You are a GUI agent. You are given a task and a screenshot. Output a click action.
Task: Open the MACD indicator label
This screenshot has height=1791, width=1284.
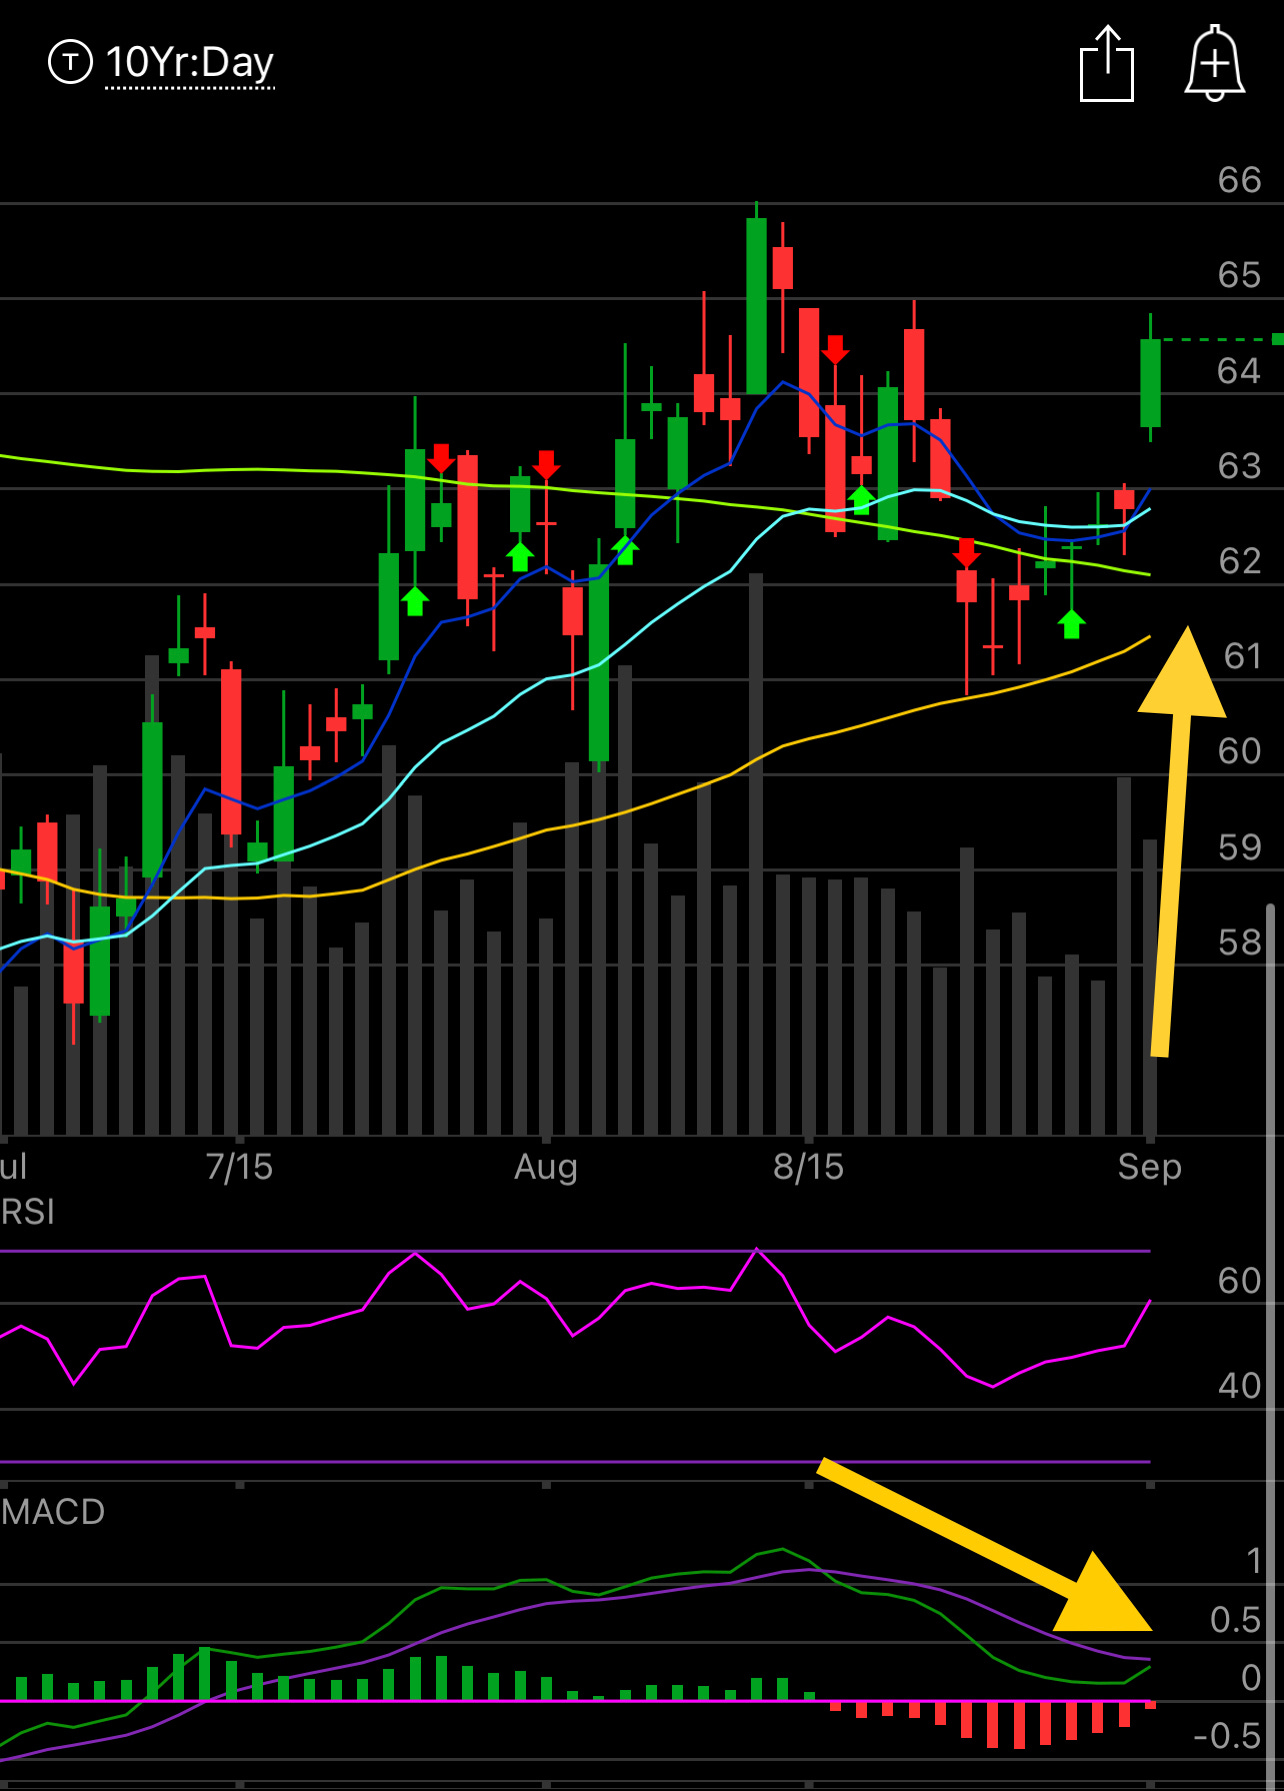coord(53,1511)
